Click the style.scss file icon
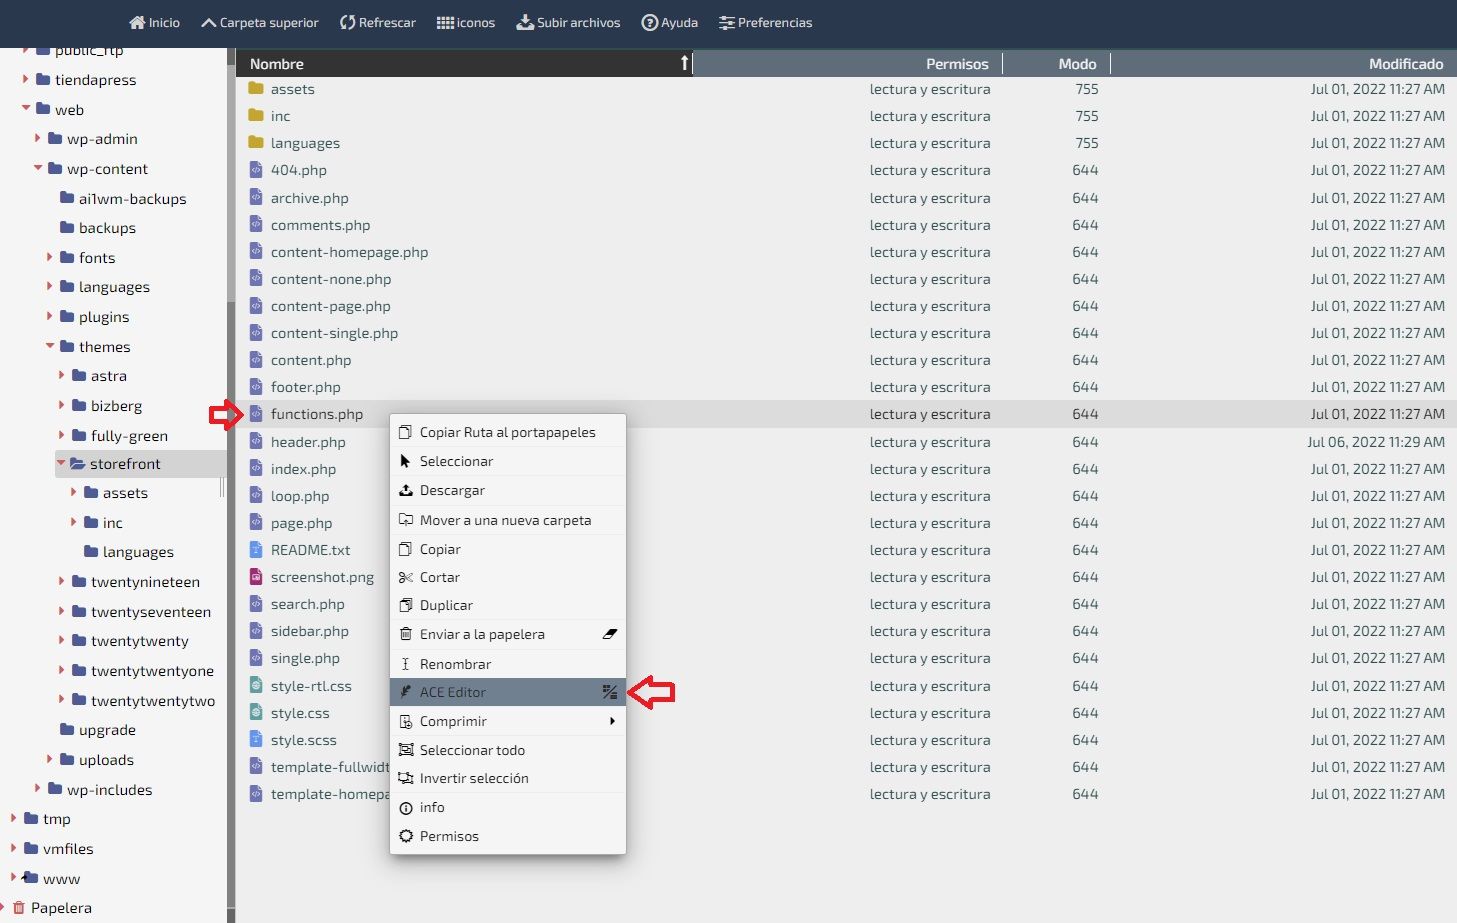This screenshot has width=1457, height=923. [256, 739]
